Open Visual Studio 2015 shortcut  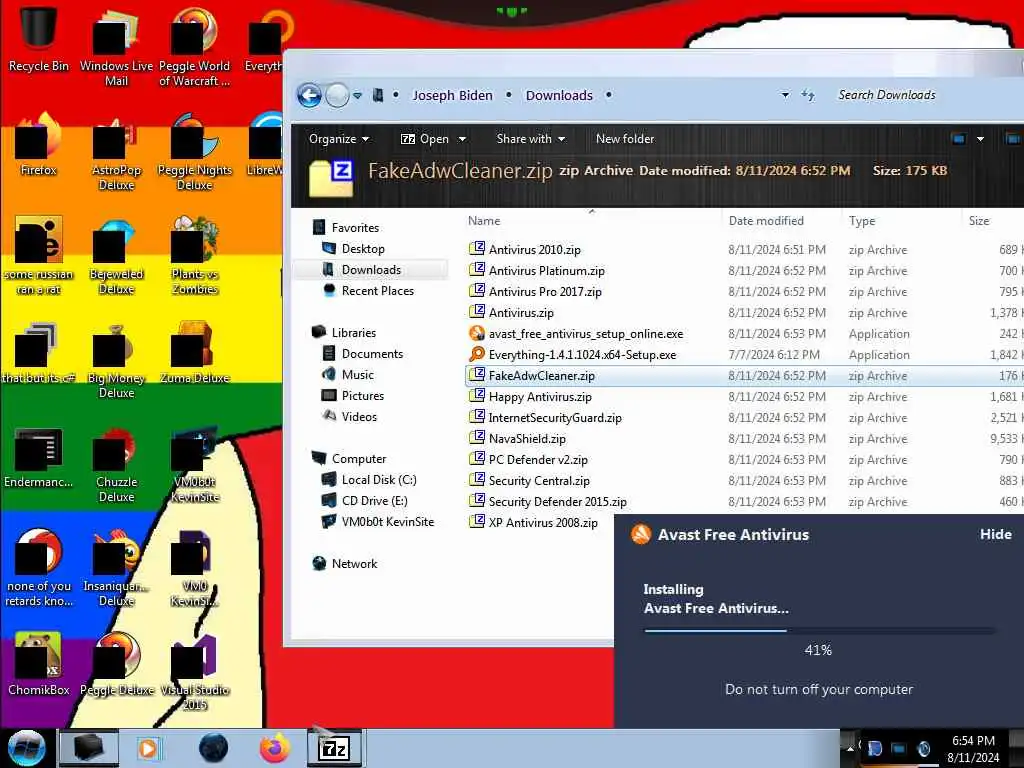point(195,671)
